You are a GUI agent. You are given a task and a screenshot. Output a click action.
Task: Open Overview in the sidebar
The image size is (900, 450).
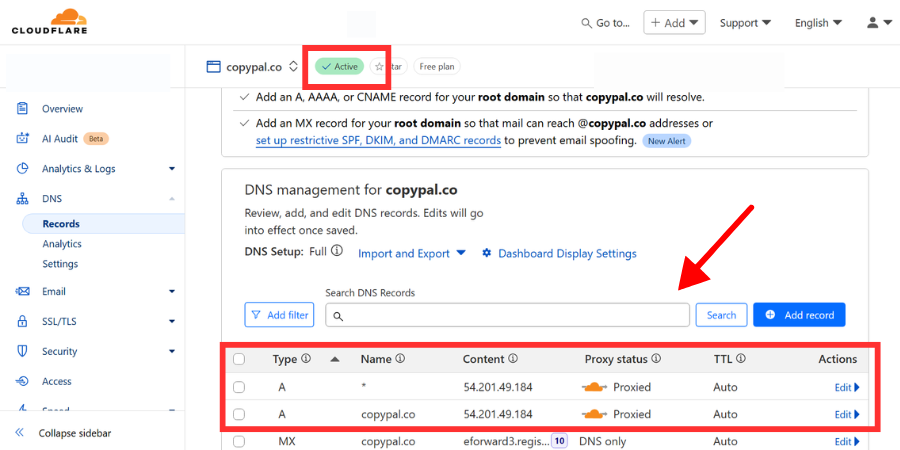[62, 108]
